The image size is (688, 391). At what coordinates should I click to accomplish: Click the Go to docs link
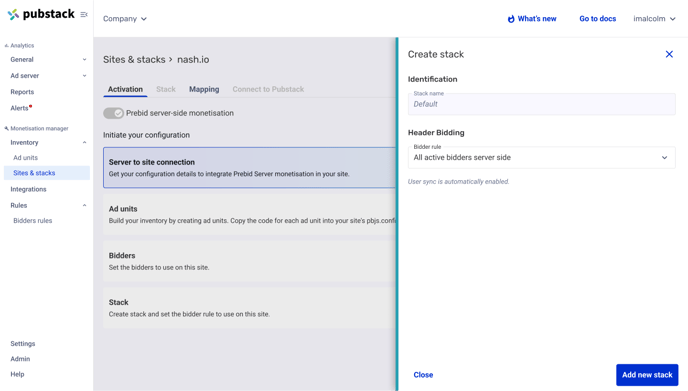click(x=598, y=19)
